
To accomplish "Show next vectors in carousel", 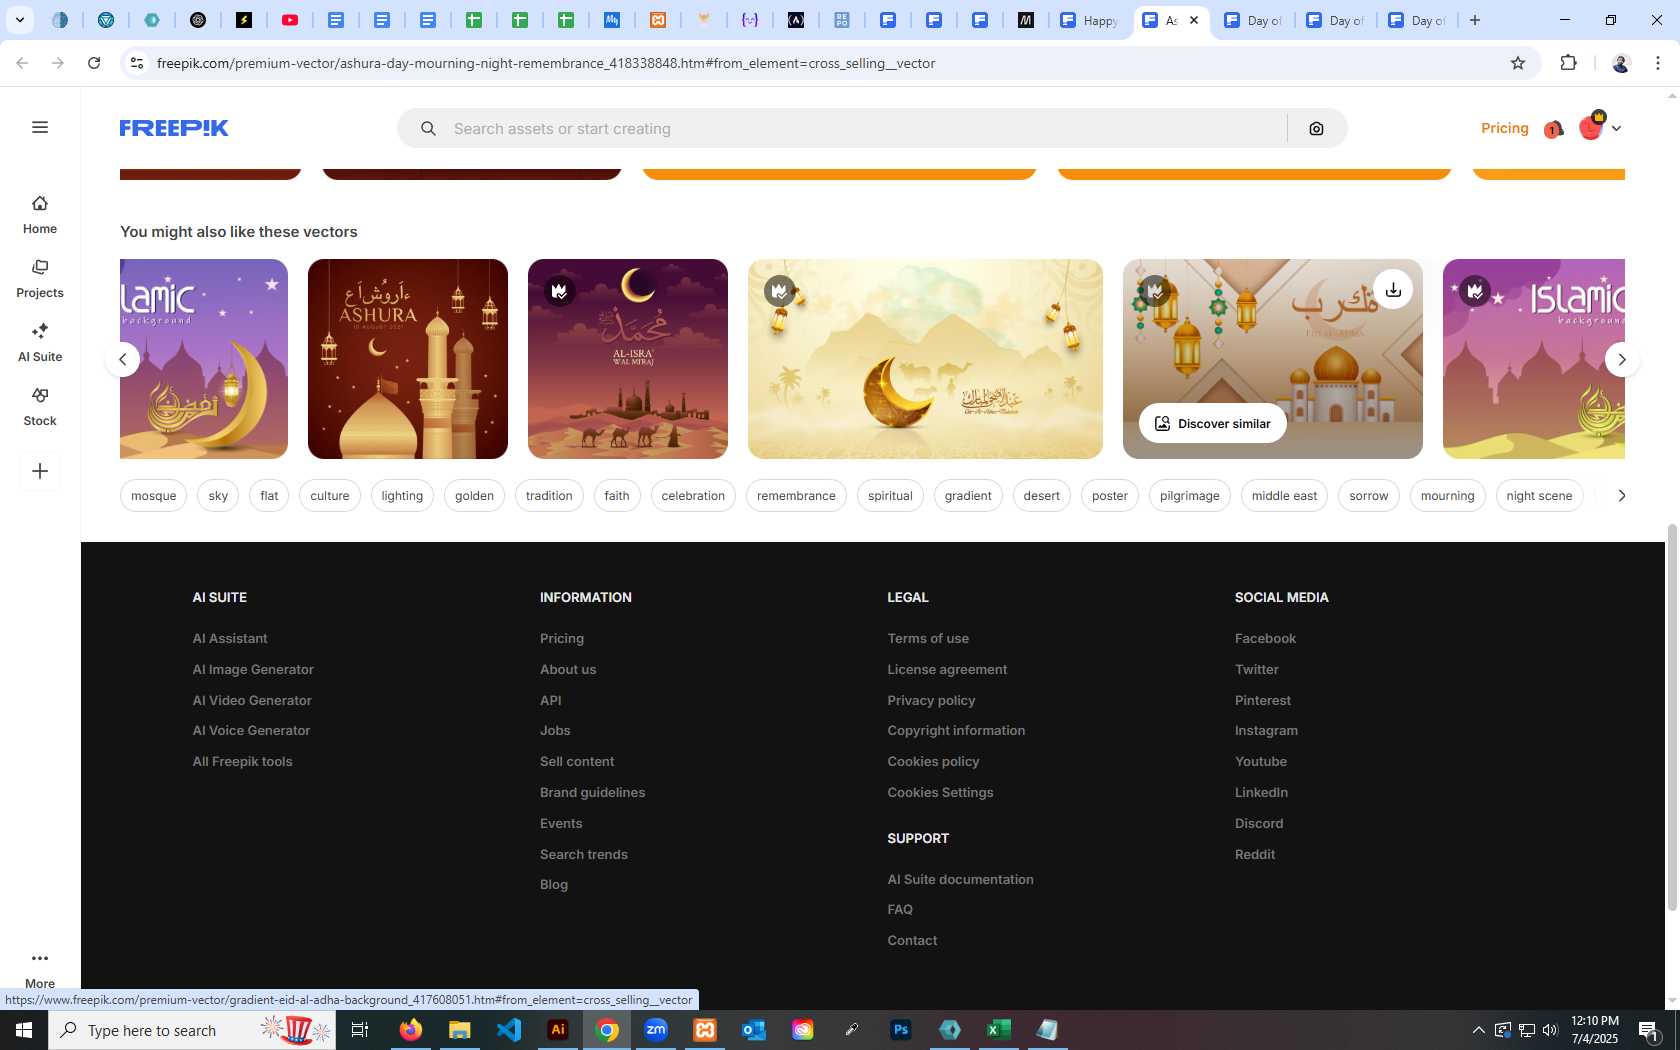I will (1622, 359).
